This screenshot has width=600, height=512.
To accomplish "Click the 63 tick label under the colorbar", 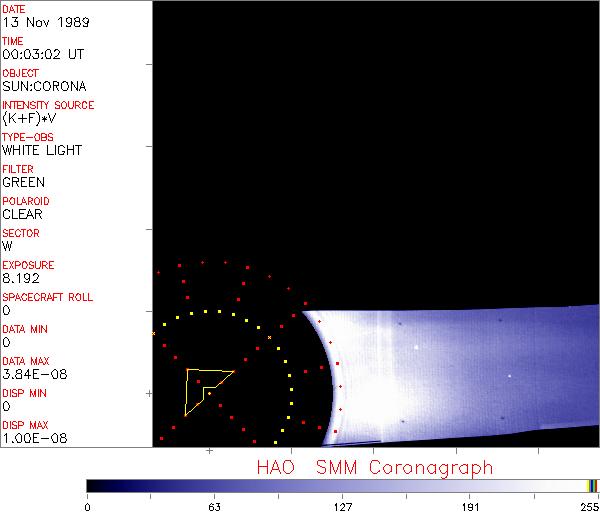I will (214, 505).
